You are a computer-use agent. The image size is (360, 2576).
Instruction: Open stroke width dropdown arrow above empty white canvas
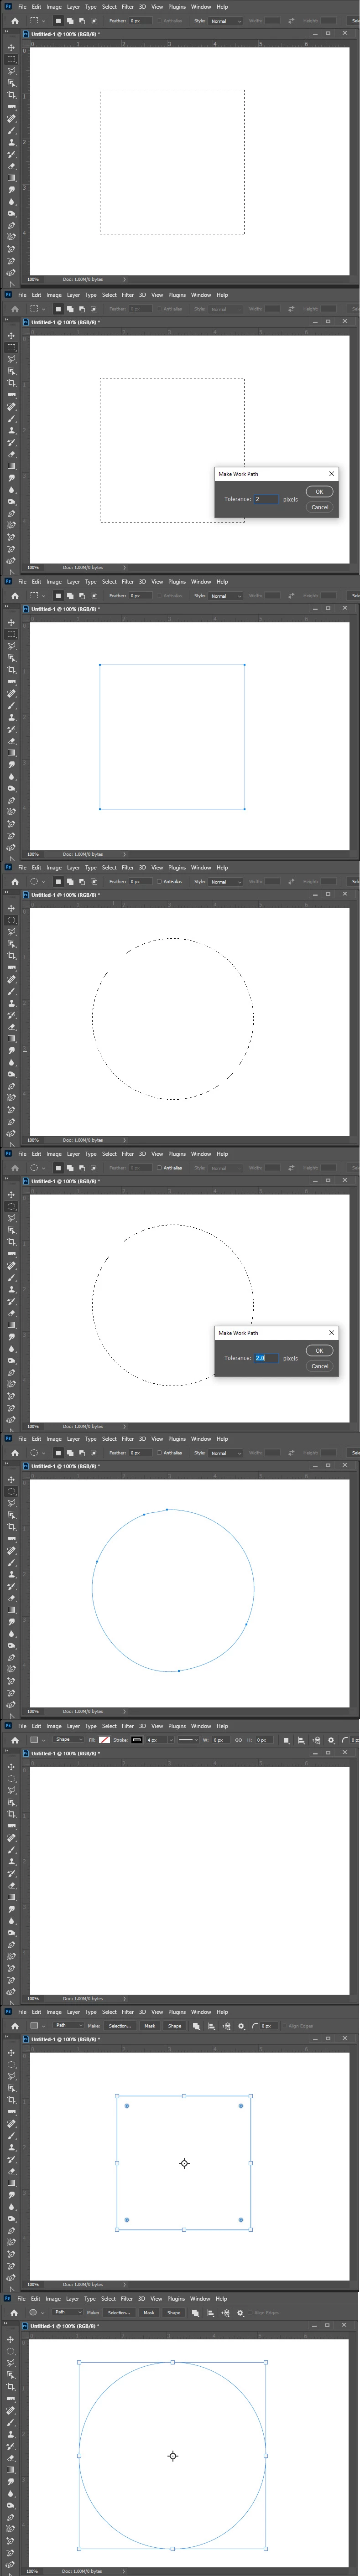[x=171, y=1740]
